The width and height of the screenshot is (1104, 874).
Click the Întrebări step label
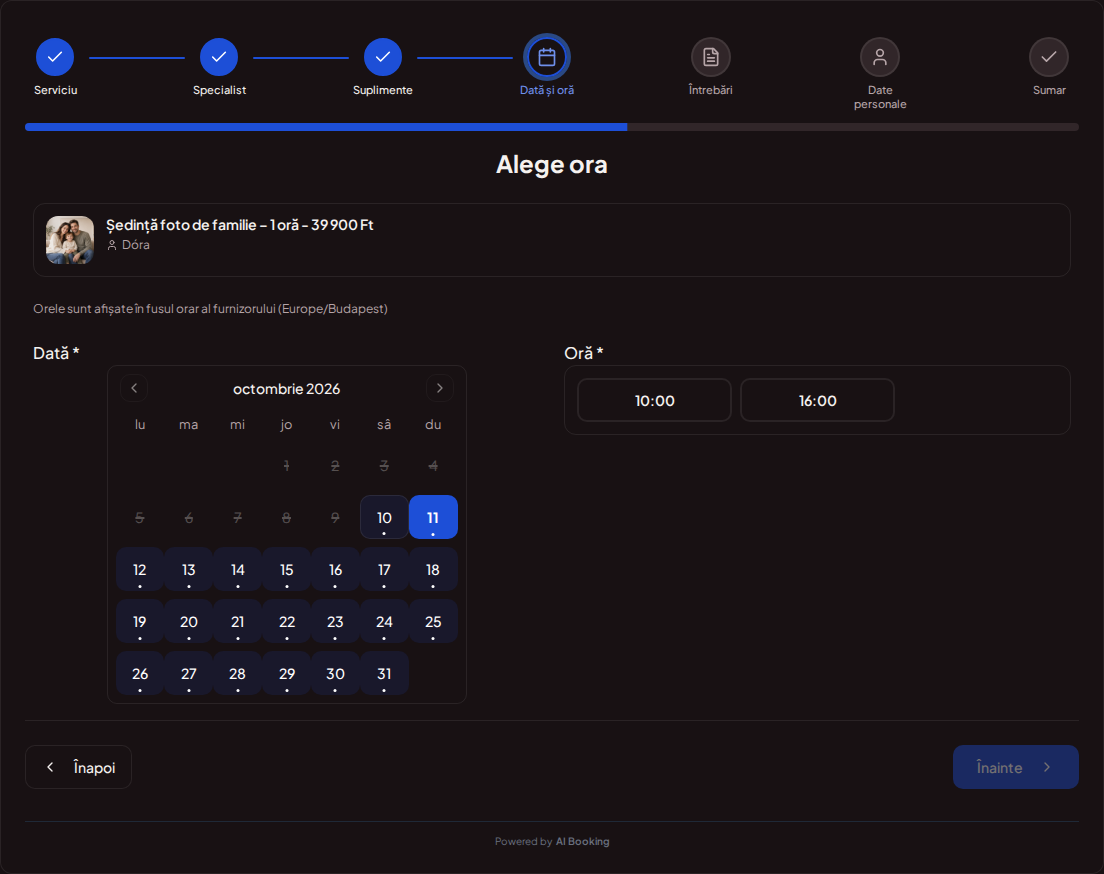pos(710,90)
